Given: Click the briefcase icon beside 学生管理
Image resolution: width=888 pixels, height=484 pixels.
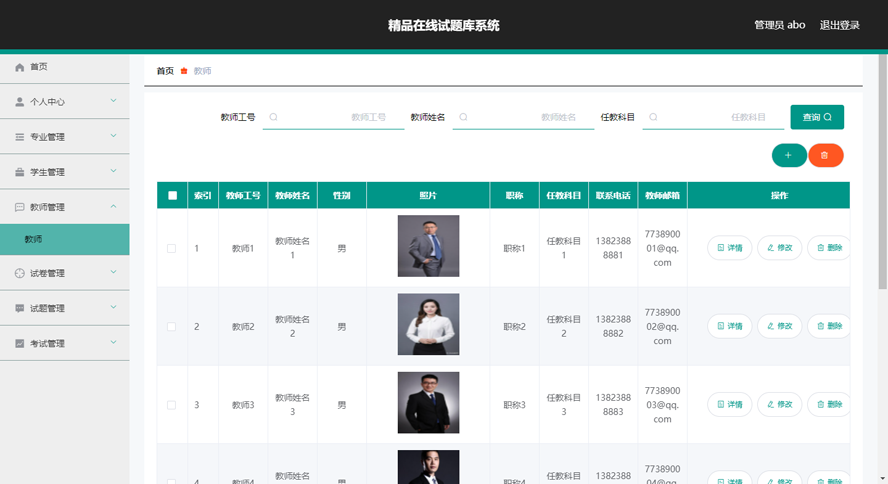Looking at the screenshot, I should point(19,172).
